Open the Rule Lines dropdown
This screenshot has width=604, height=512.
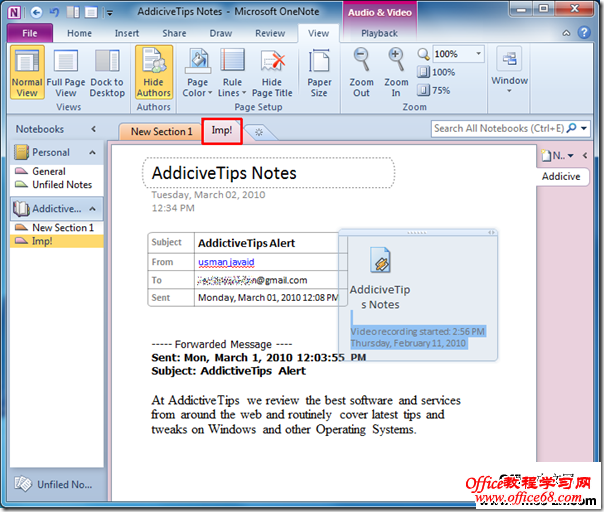coord(232,72)
